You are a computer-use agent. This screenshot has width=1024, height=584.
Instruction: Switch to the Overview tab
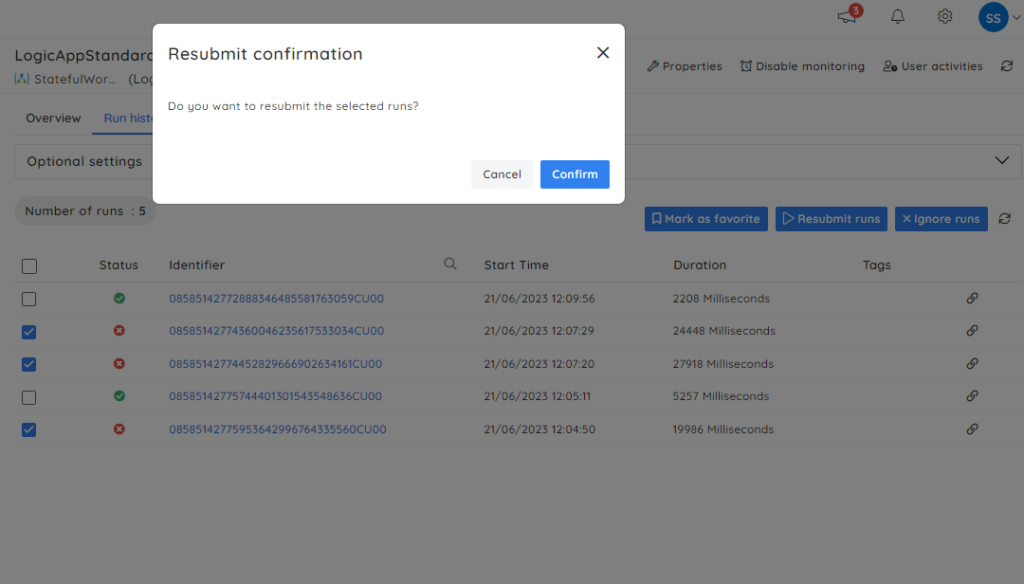click(52, 117)
